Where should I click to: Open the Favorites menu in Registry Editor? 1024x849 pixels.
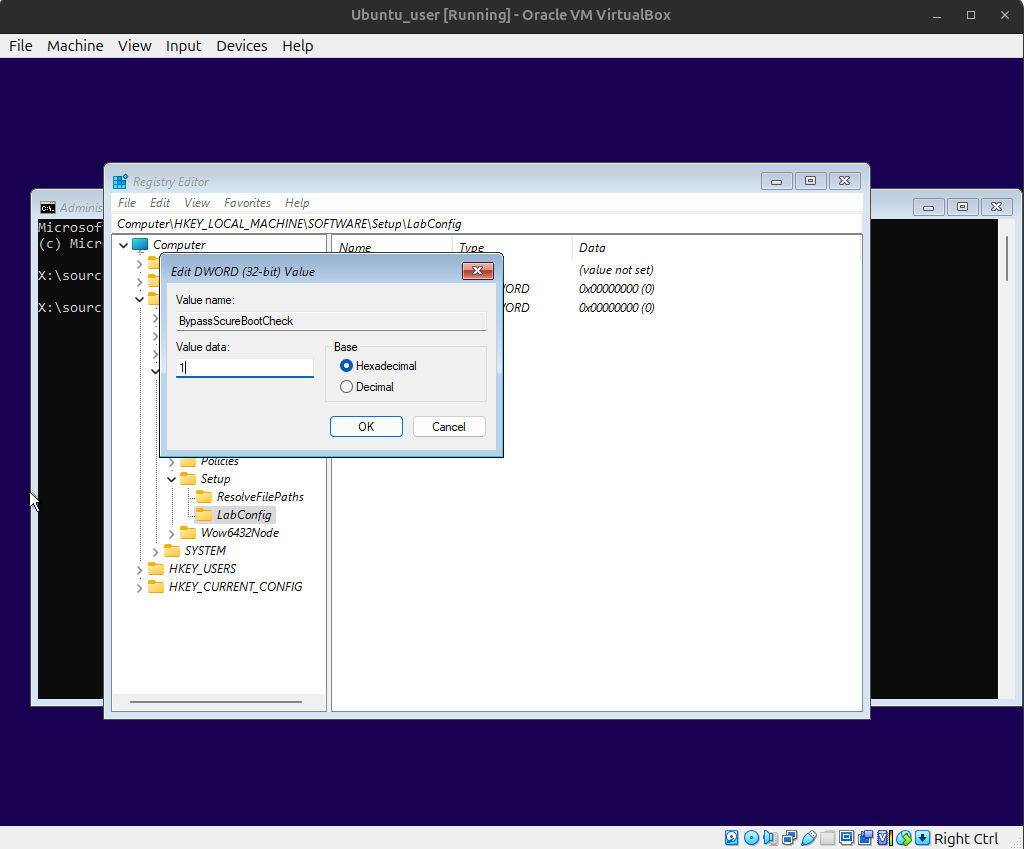point(247,203)
